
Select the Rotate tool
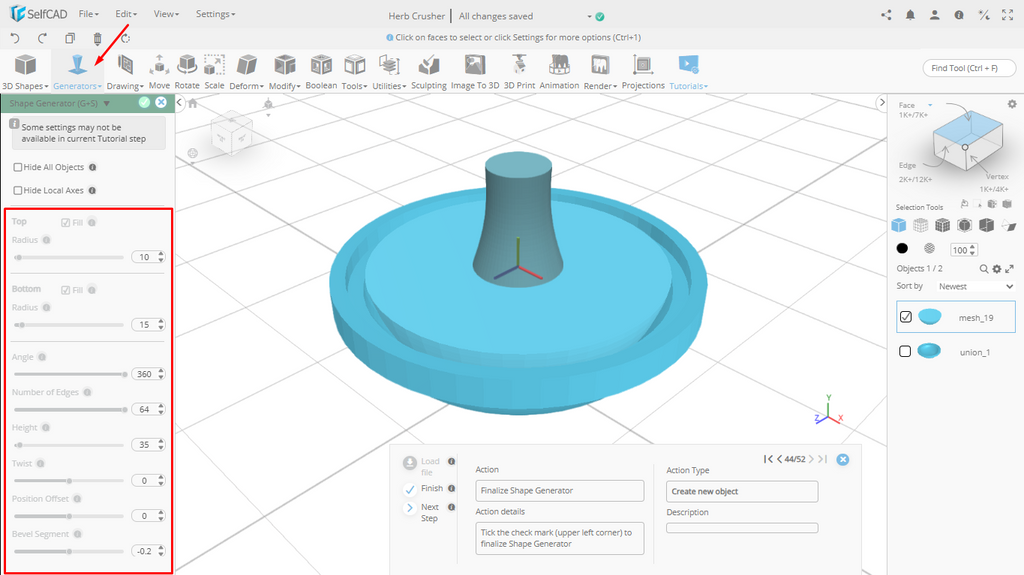point(187,72)
